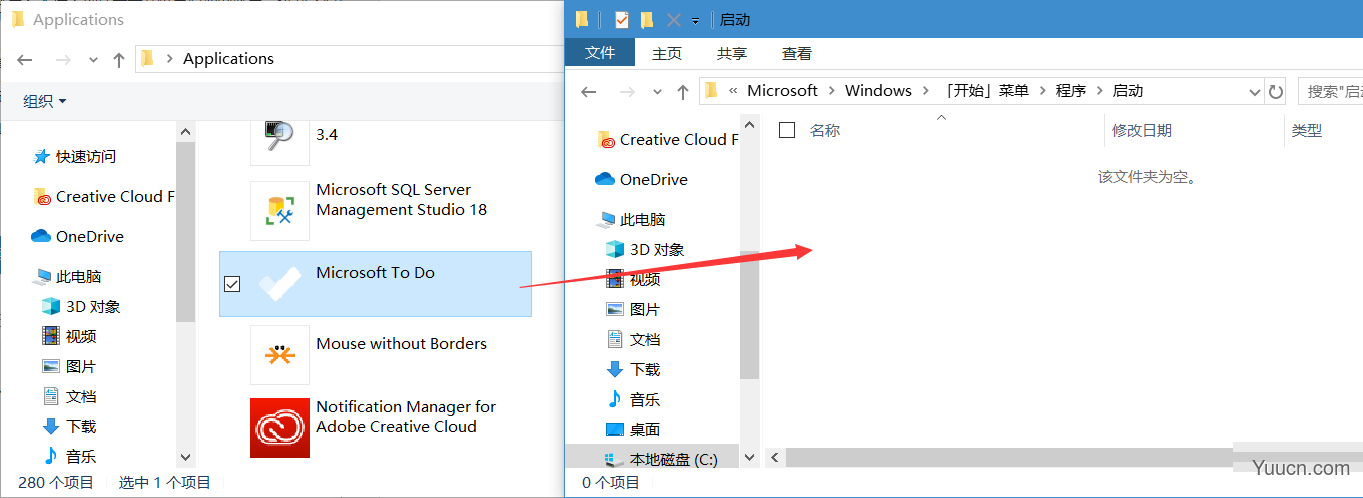Open 图片 in 启动 window sidebar
Viewport: 1363px width, 498px height.
pos(633,310)
